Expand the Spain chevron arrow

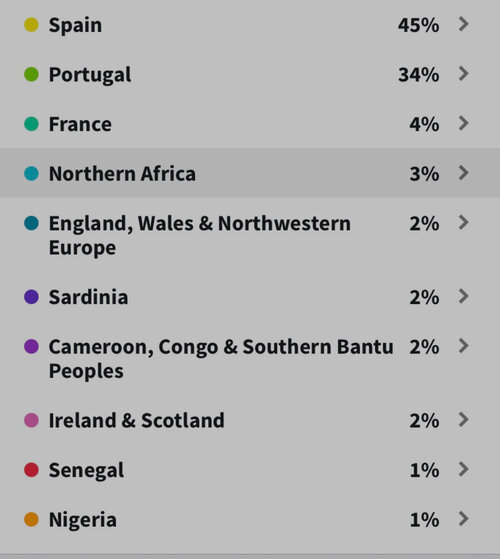(463, 24)
